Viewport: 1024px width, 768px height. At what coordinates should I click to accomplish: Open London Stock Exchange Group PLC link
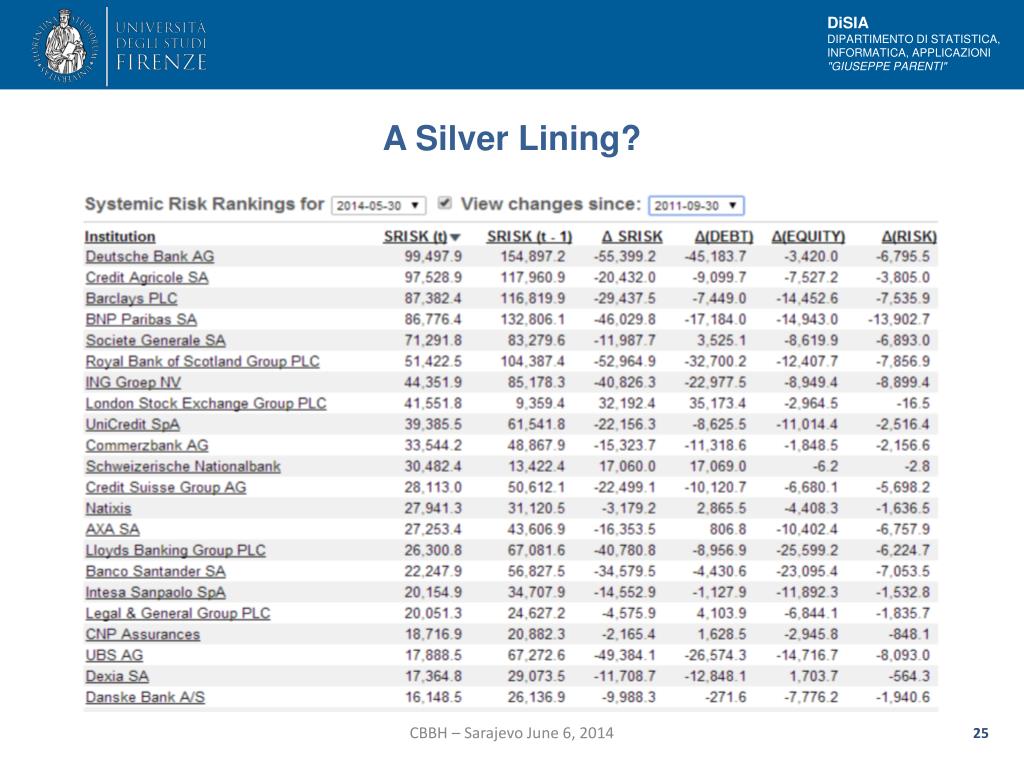tap(206, 403)
